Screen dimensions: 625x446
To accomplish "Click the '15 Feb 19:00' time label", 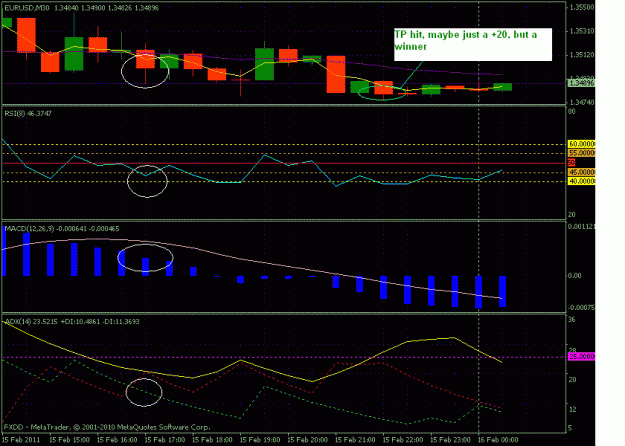I will [260, 440].
